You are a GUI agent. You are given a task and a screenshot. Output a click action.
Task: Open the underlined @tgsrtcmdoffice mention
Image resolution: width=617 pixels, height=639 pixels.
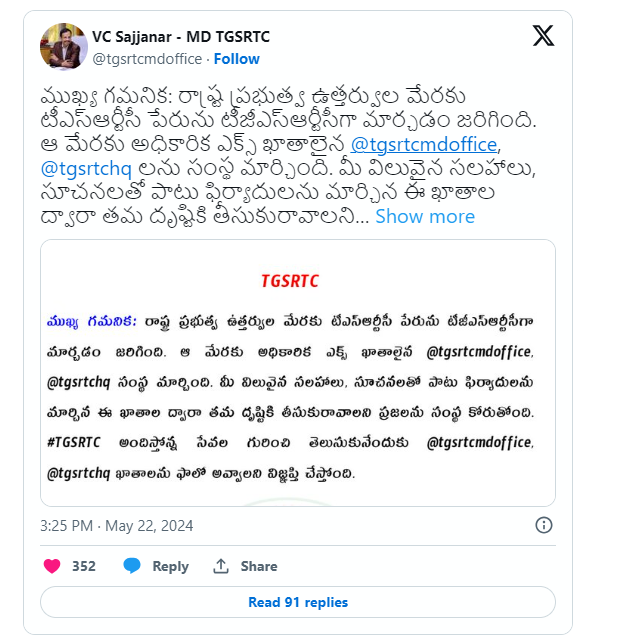click(x=424, y=145)
